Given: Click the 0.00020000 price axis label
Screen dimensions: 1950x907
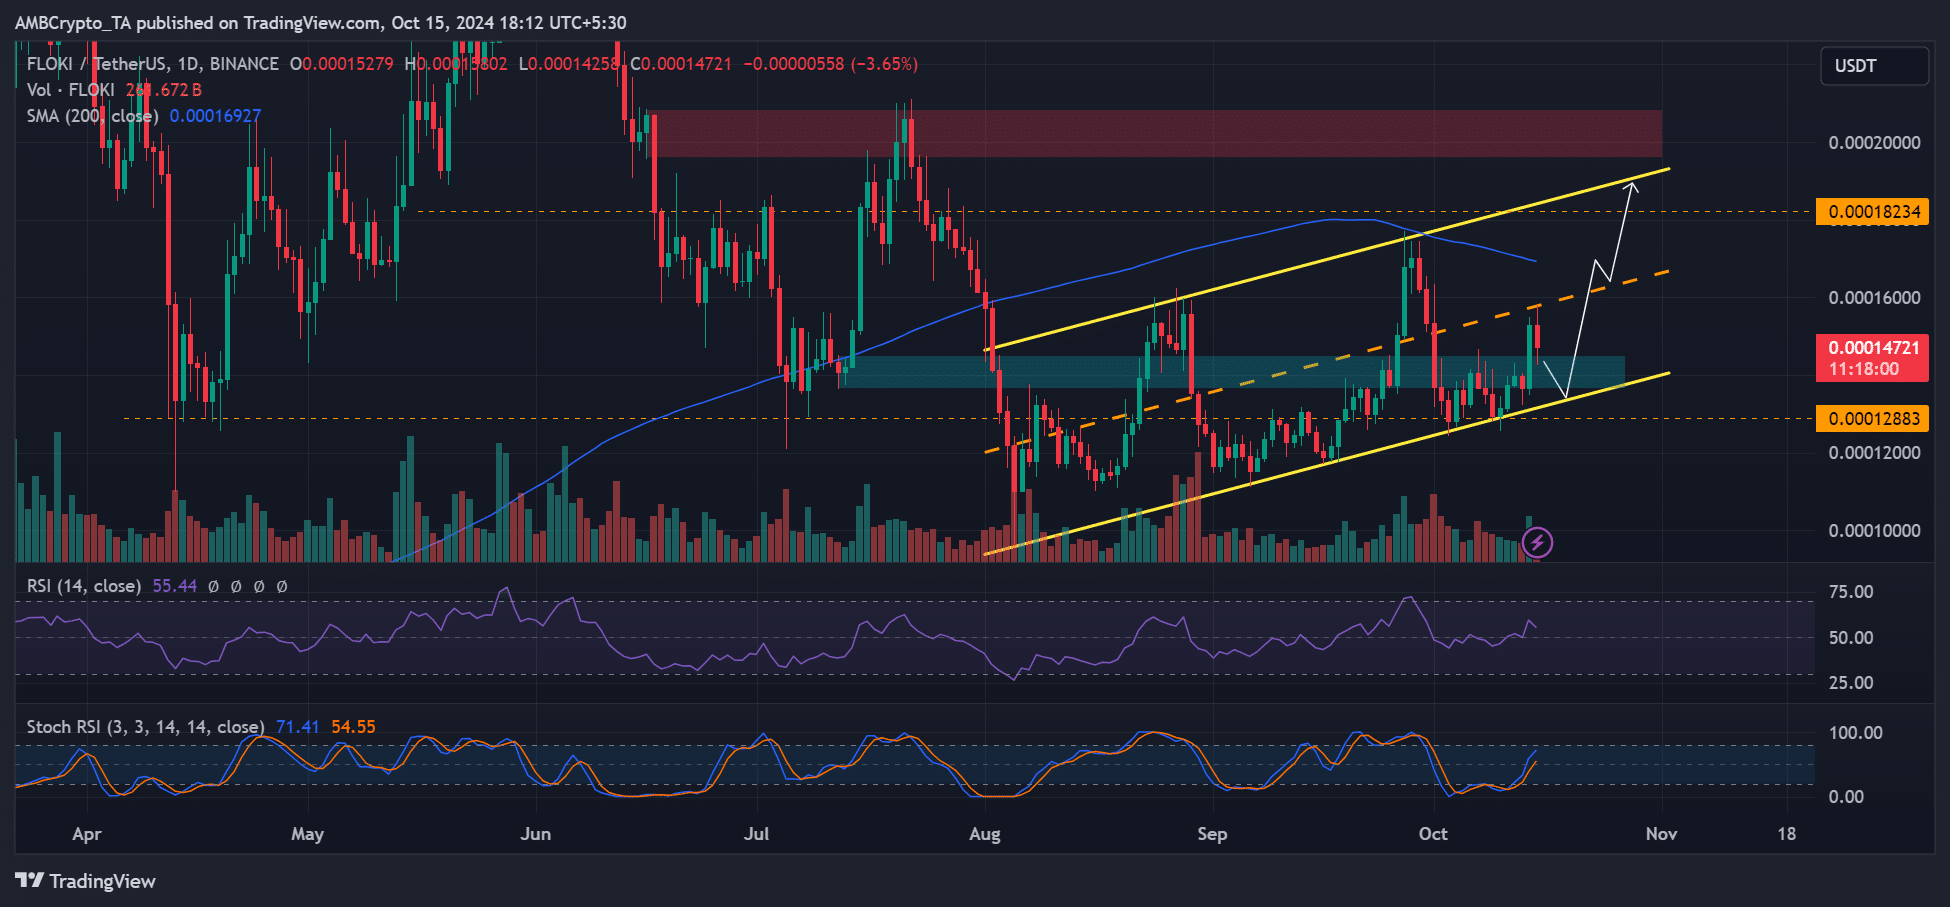Looking at the screenshot, I should tap(1874, 143).
